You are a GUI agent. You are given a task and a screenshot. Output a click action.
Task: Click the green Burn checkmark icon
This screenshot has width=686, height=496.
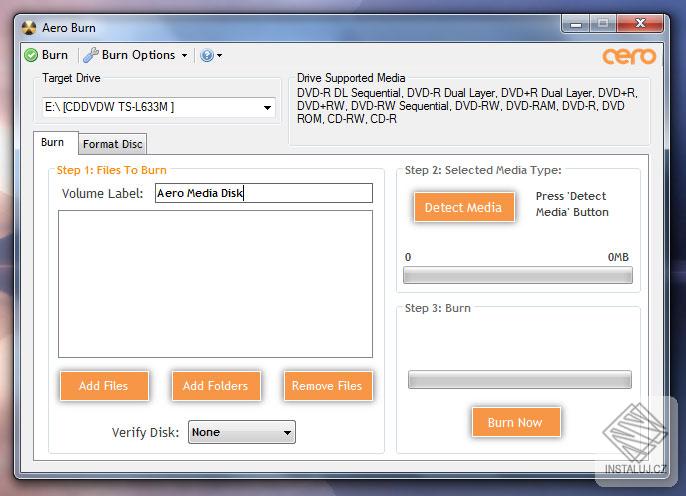point(31,56)
